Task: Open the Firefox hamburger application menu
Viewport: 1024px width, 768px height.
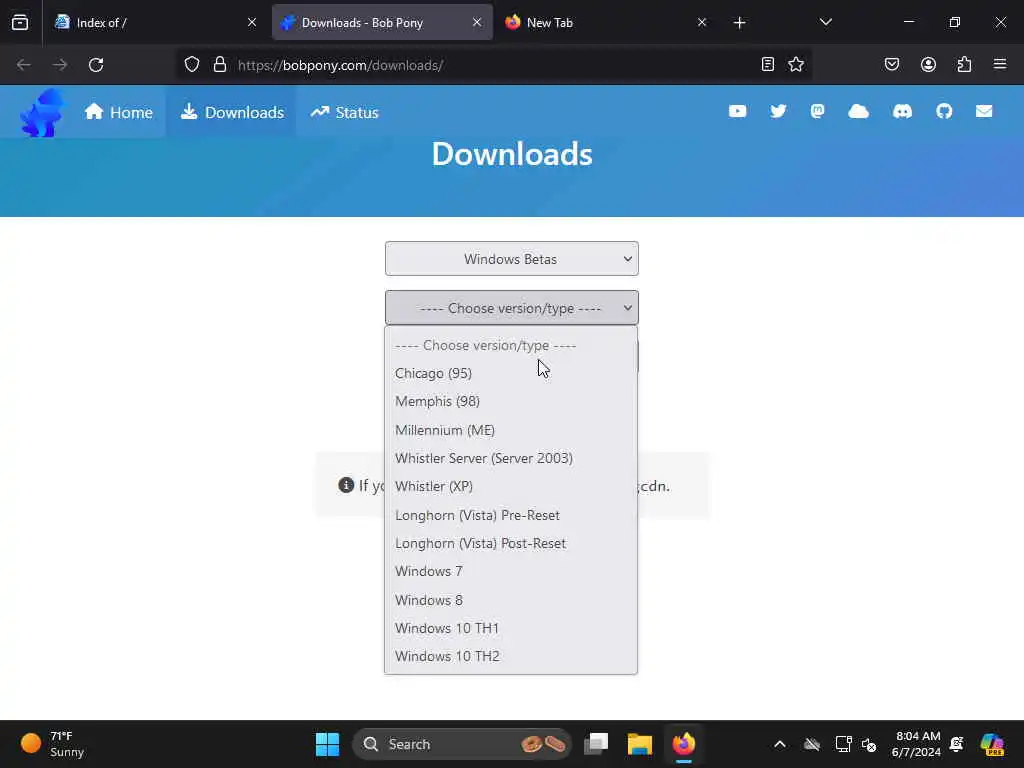Action: (1000, 65)
